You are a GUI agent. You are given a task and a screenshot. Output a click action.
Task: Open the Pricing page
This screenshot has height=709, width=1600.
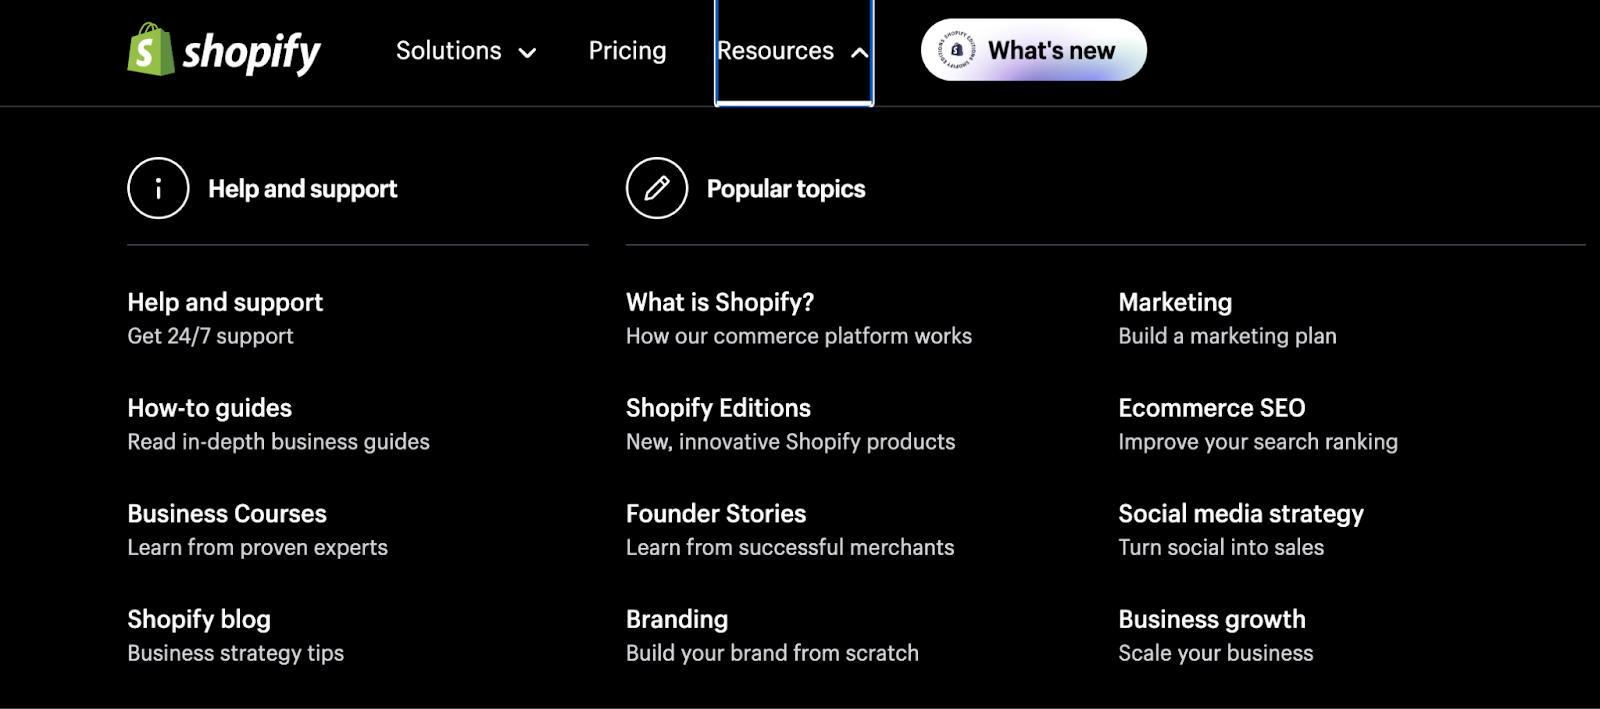point(627,51)
